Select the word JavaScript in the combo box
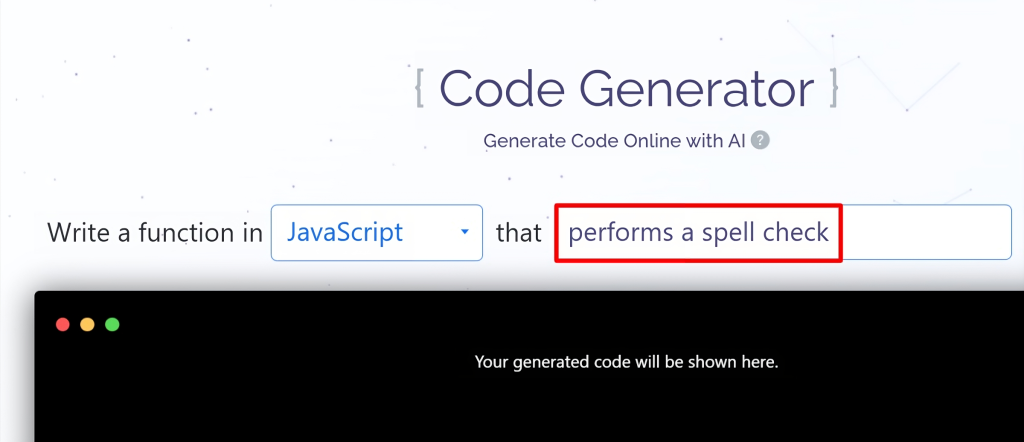The image size is (1024, 442). 345,232
